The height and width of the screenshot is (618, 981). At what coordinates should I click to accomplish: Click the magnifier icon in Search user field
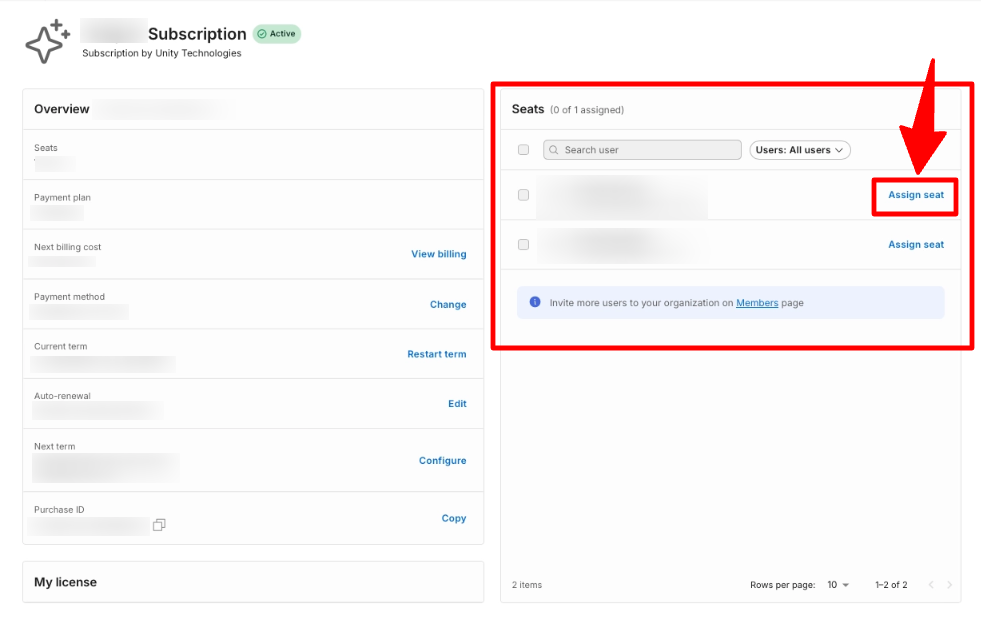[554, 150]
